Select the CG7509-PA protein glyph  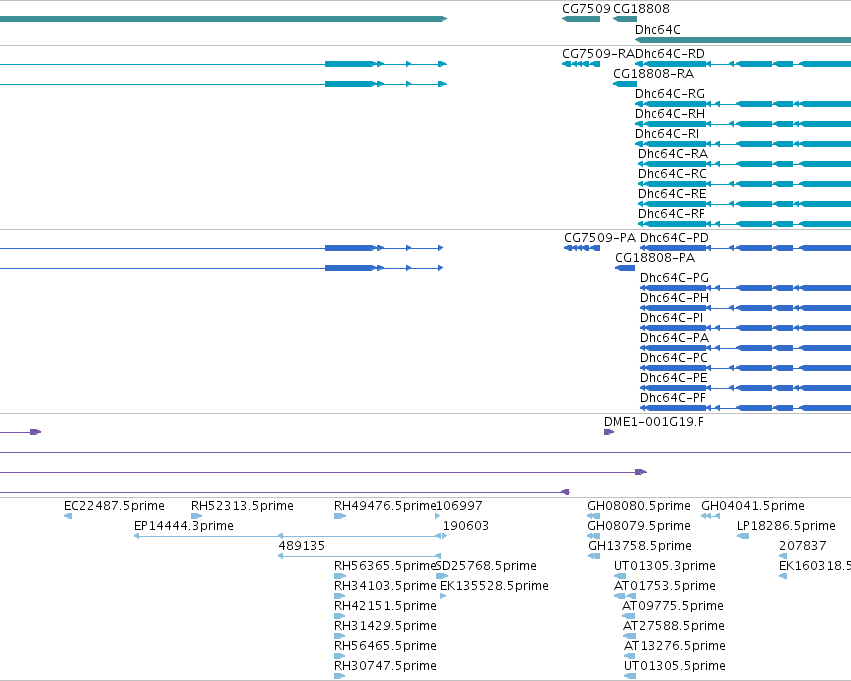click(582, 248)
